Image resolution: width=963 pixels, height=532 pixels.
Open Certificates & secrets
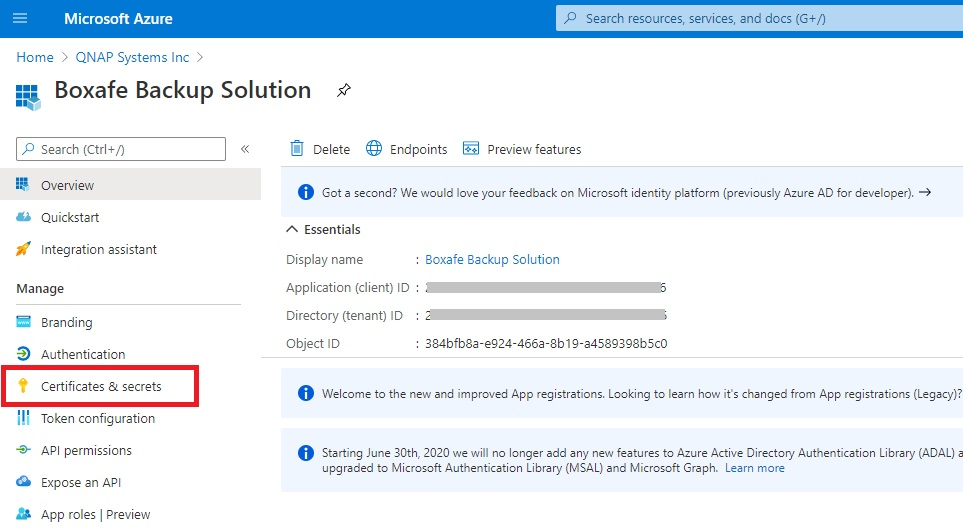(x=101, y=386)
